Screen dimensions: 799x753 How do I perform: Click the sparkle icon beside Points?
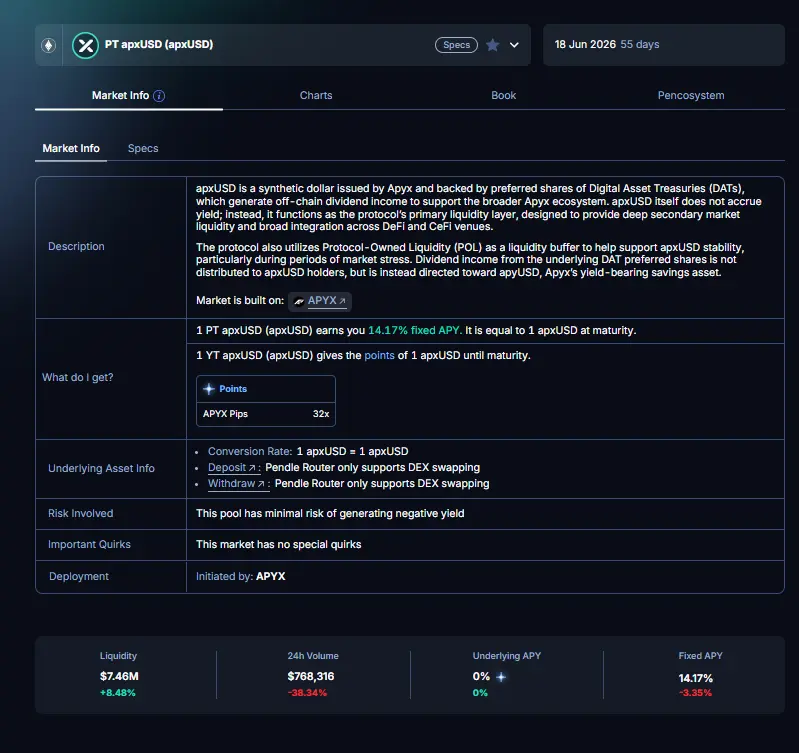point(209,388)
